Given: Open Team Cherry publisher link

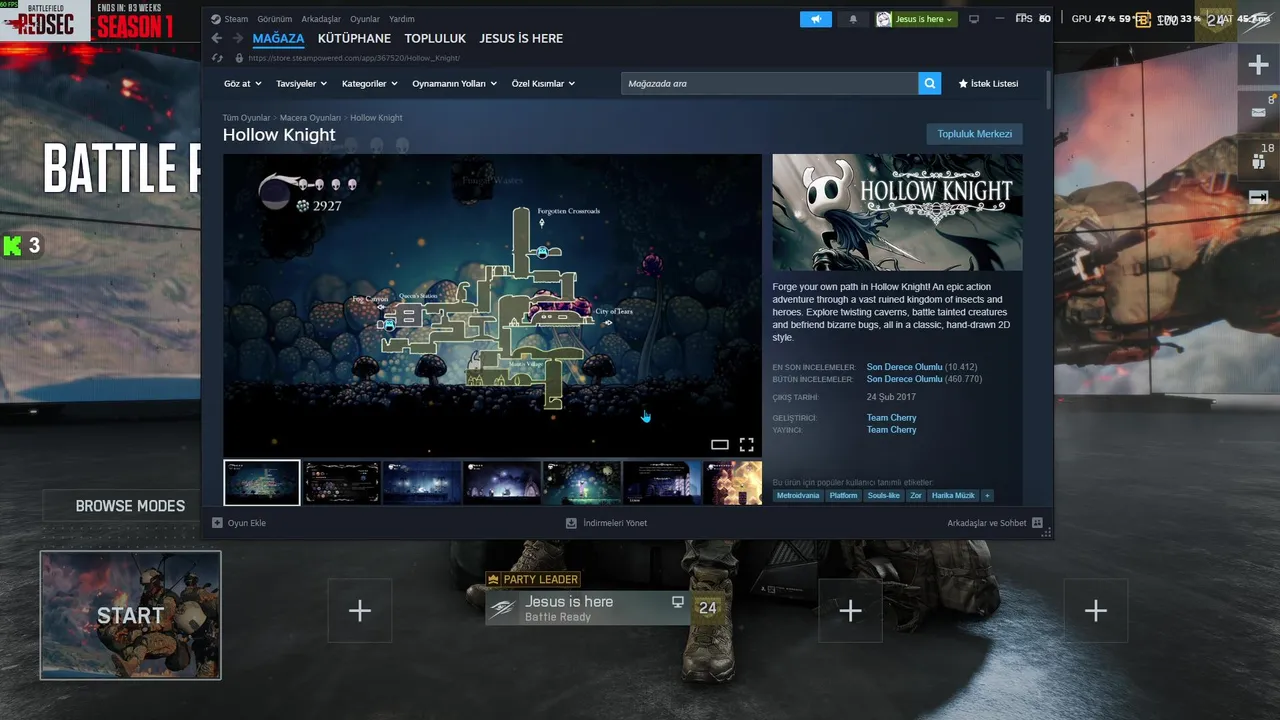Looking at the screenshot, I should pos(891,430).
